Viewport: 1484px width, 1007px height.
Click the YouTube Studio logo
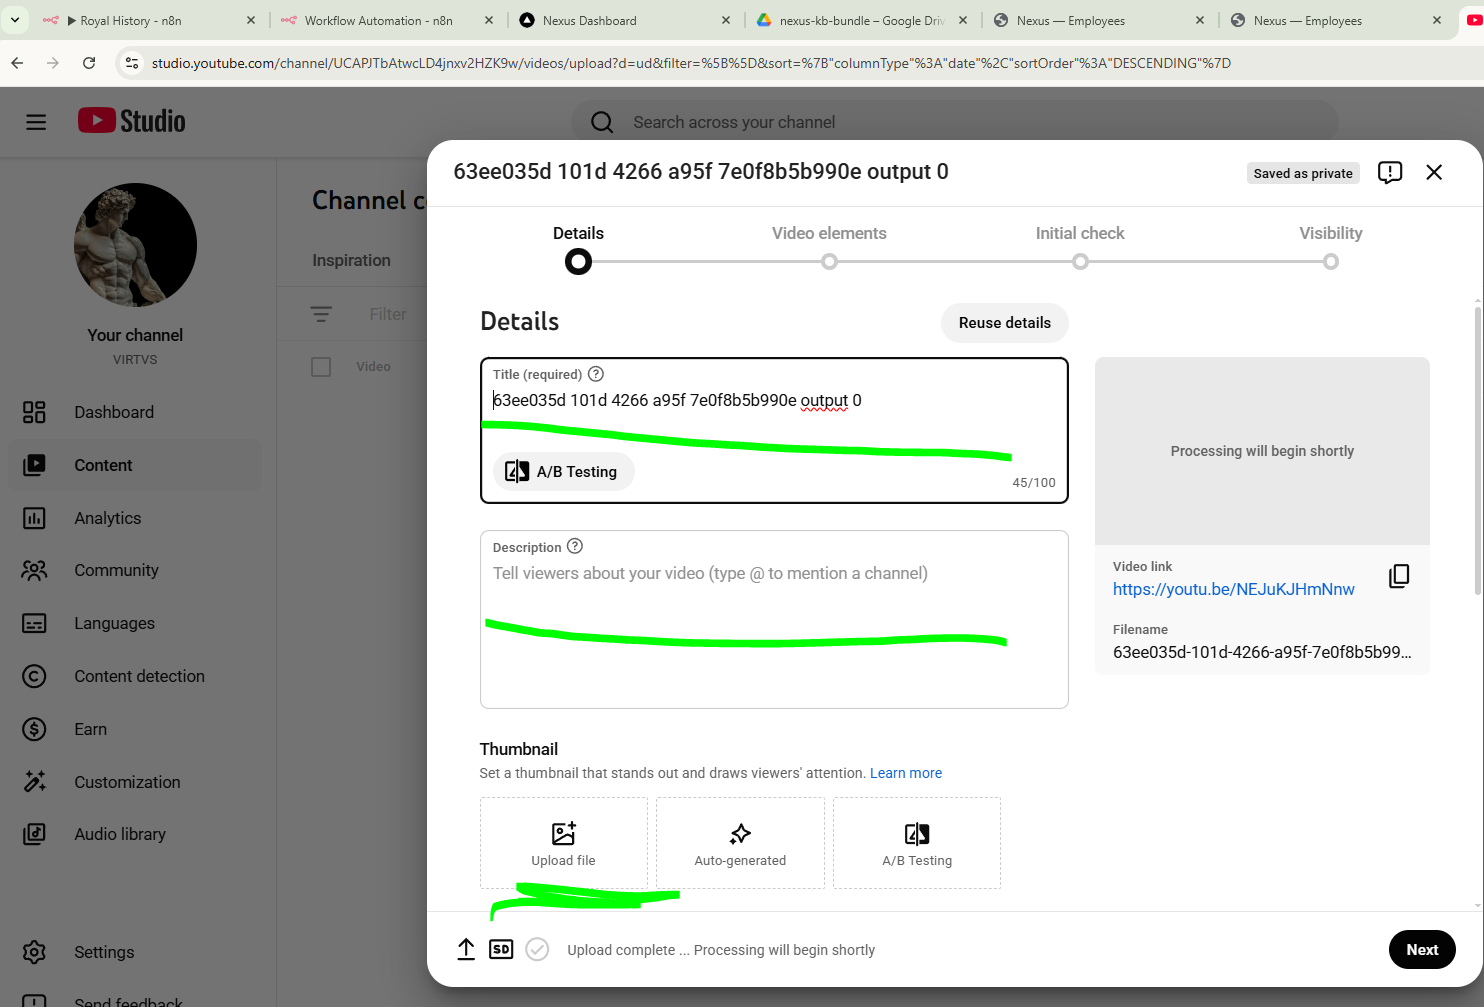132,121
